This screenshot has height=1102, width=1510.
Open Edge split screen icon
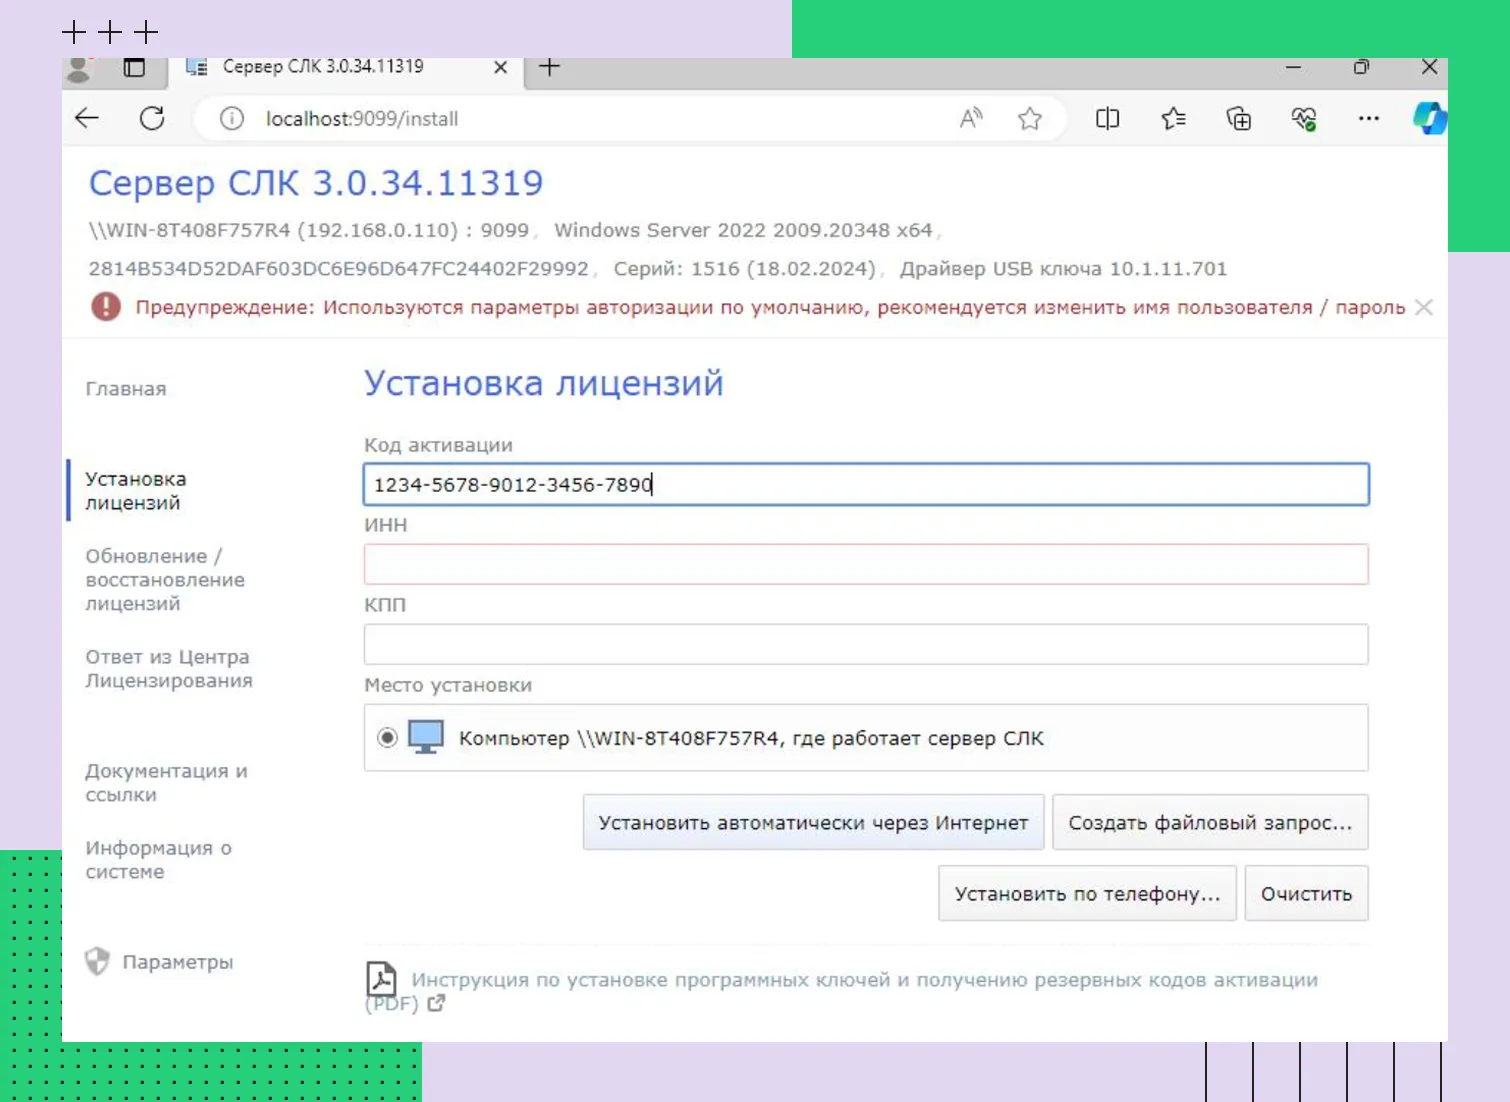[1107, 119]
